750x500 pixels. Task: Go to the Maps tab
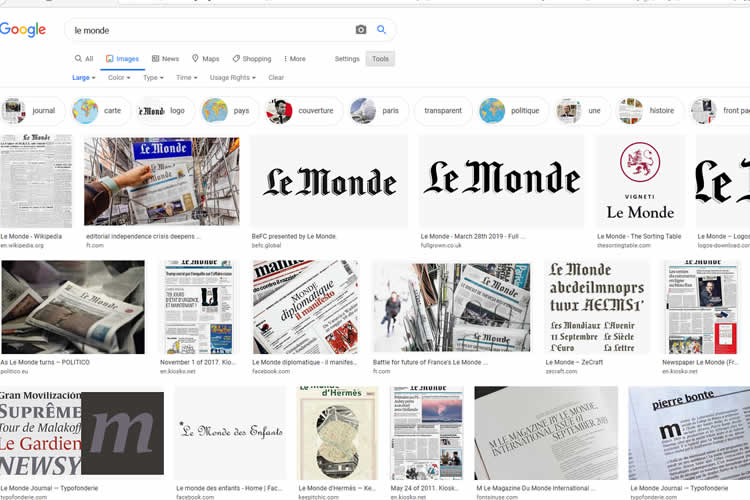[x=206, y=59]
